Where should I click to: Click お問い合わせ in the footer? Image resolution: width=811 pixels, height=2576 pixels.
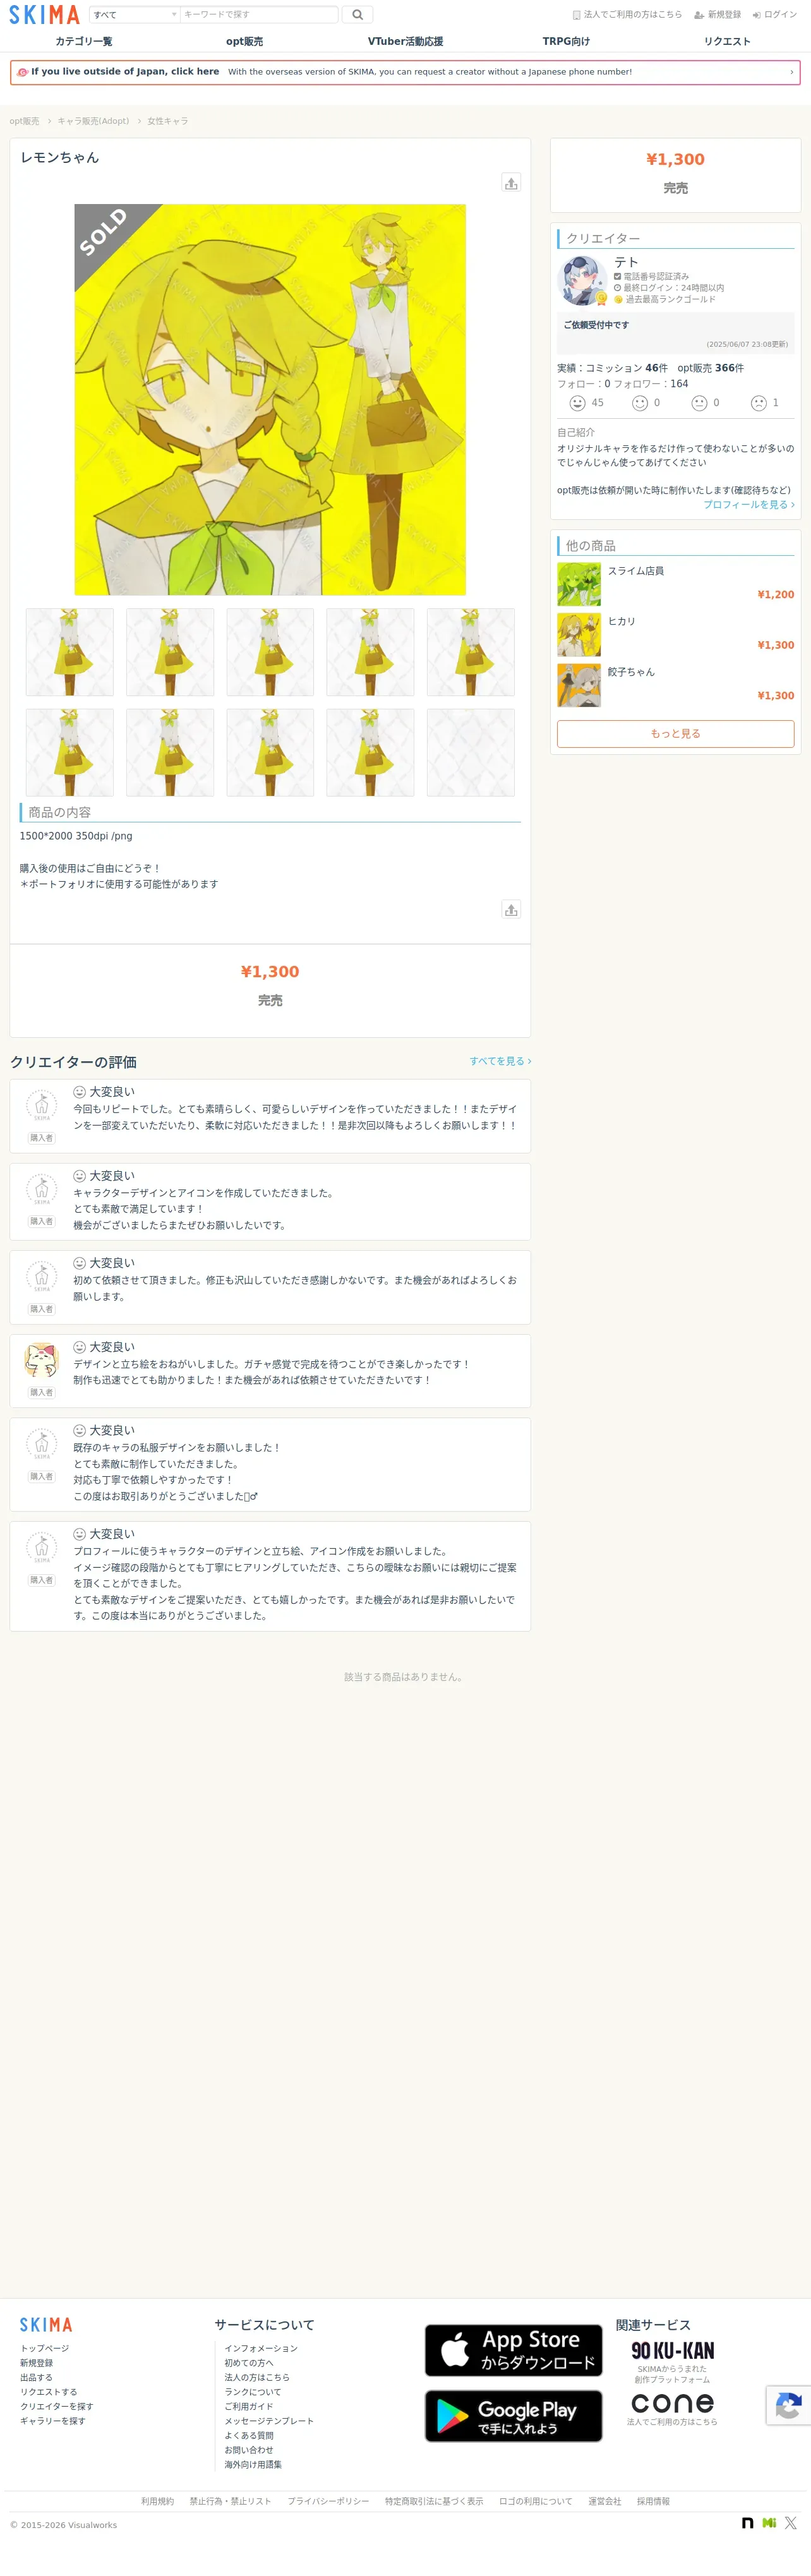pos(249,2450)
